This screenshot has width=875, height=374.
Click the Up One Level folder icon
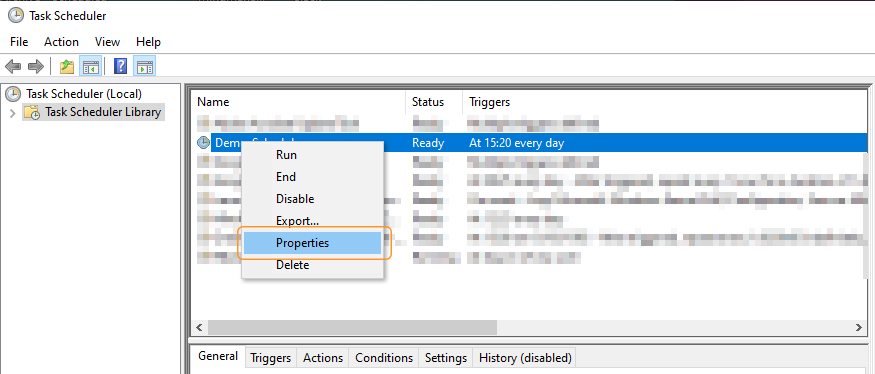67,67
